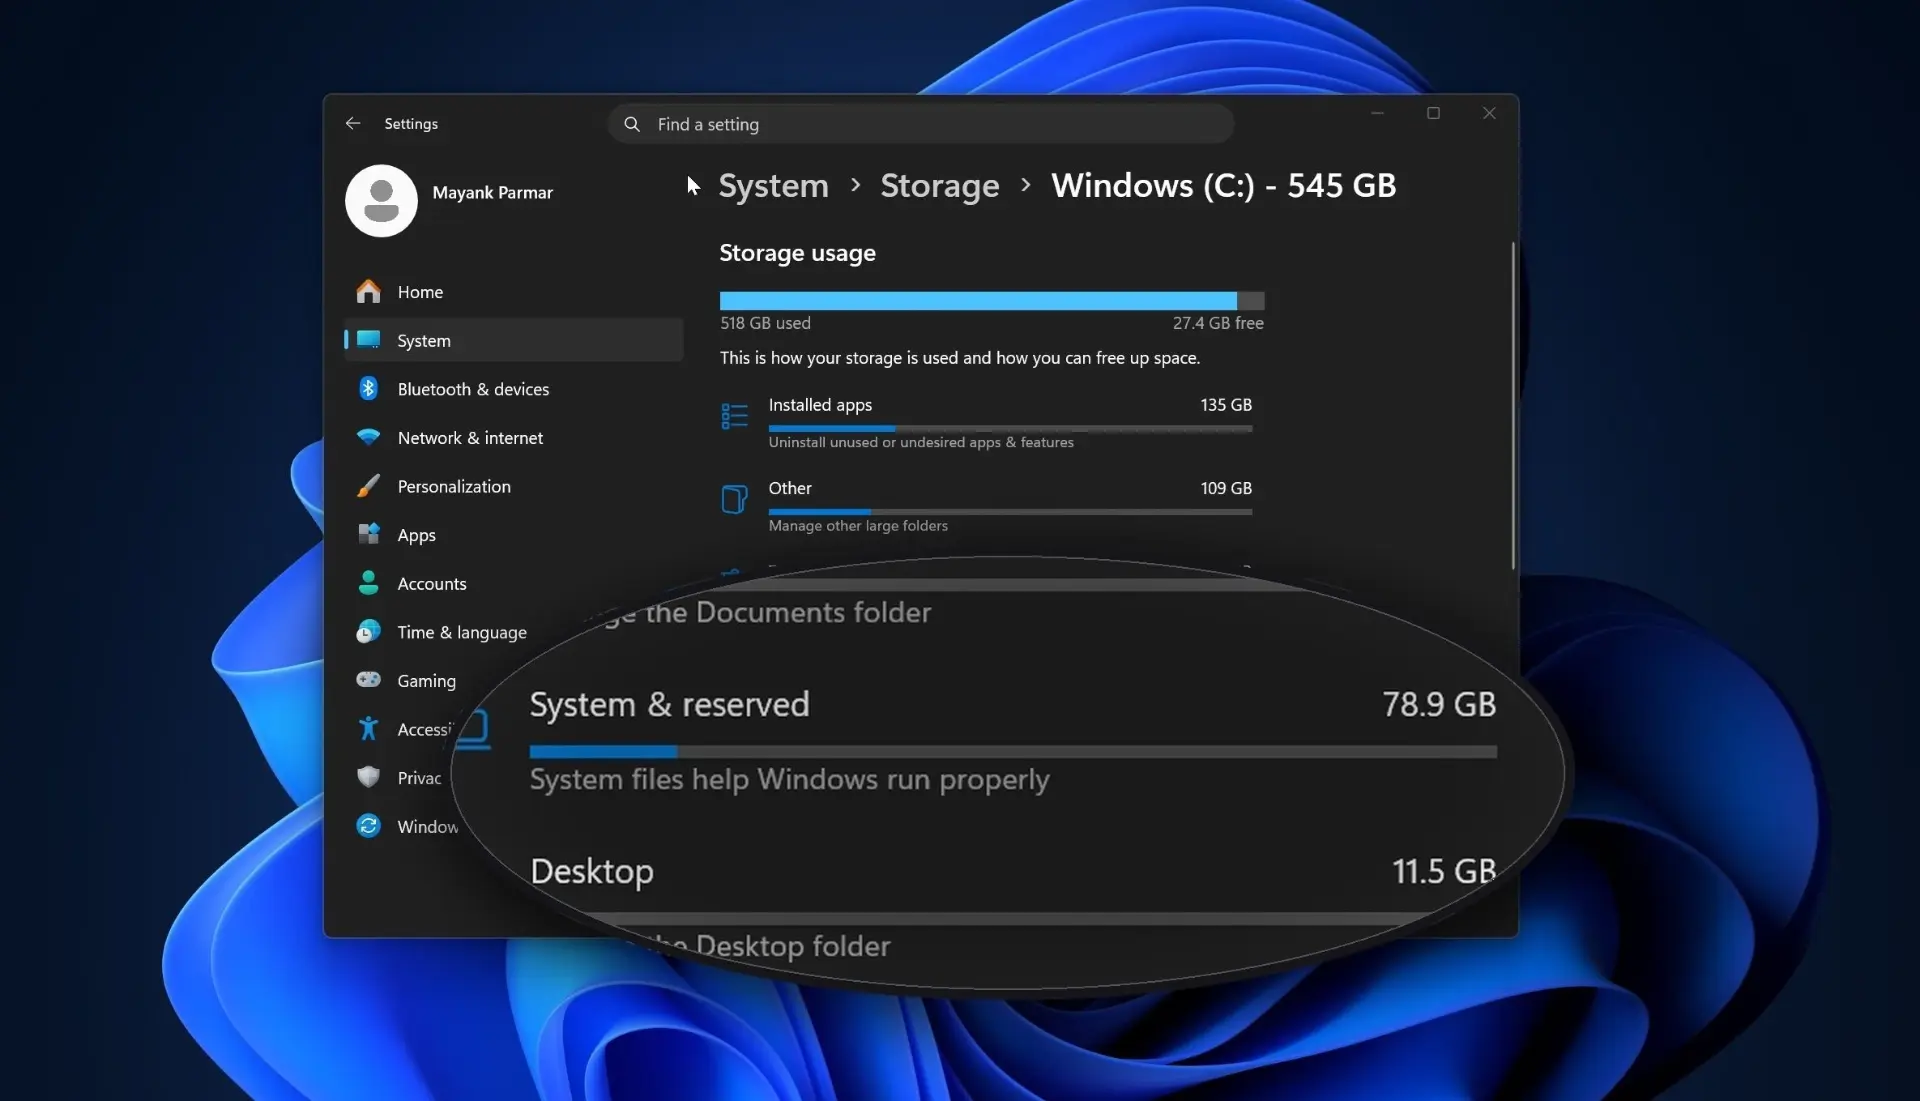Click the Time & language clock icon
The image size is (1920, 1101).
tap(368, 632)
